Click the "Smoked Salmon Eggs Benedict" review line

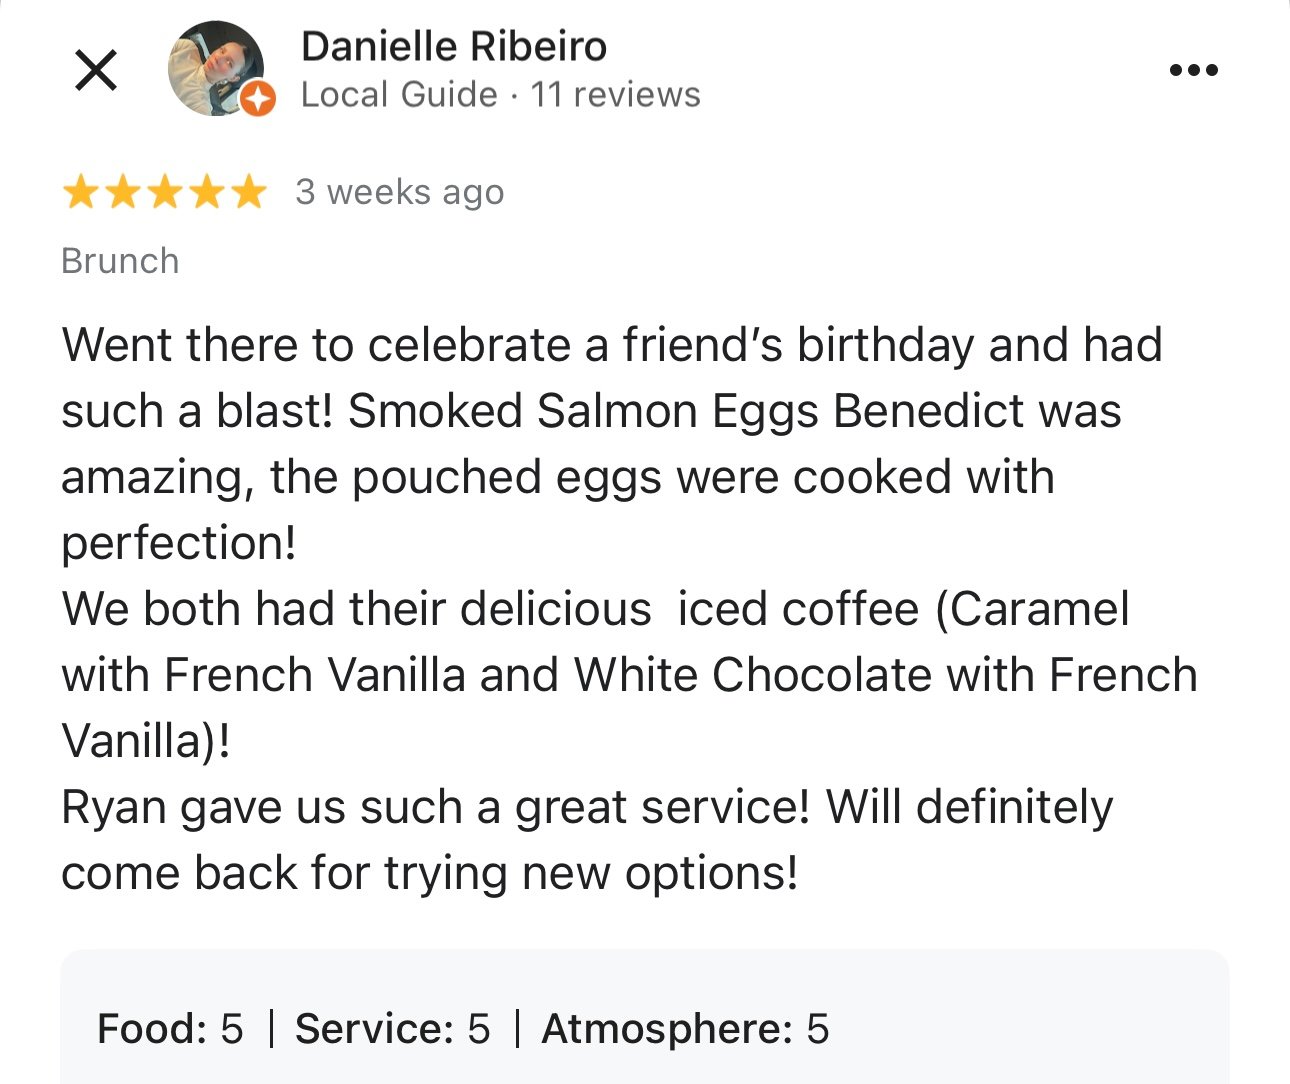click(590, 411)
